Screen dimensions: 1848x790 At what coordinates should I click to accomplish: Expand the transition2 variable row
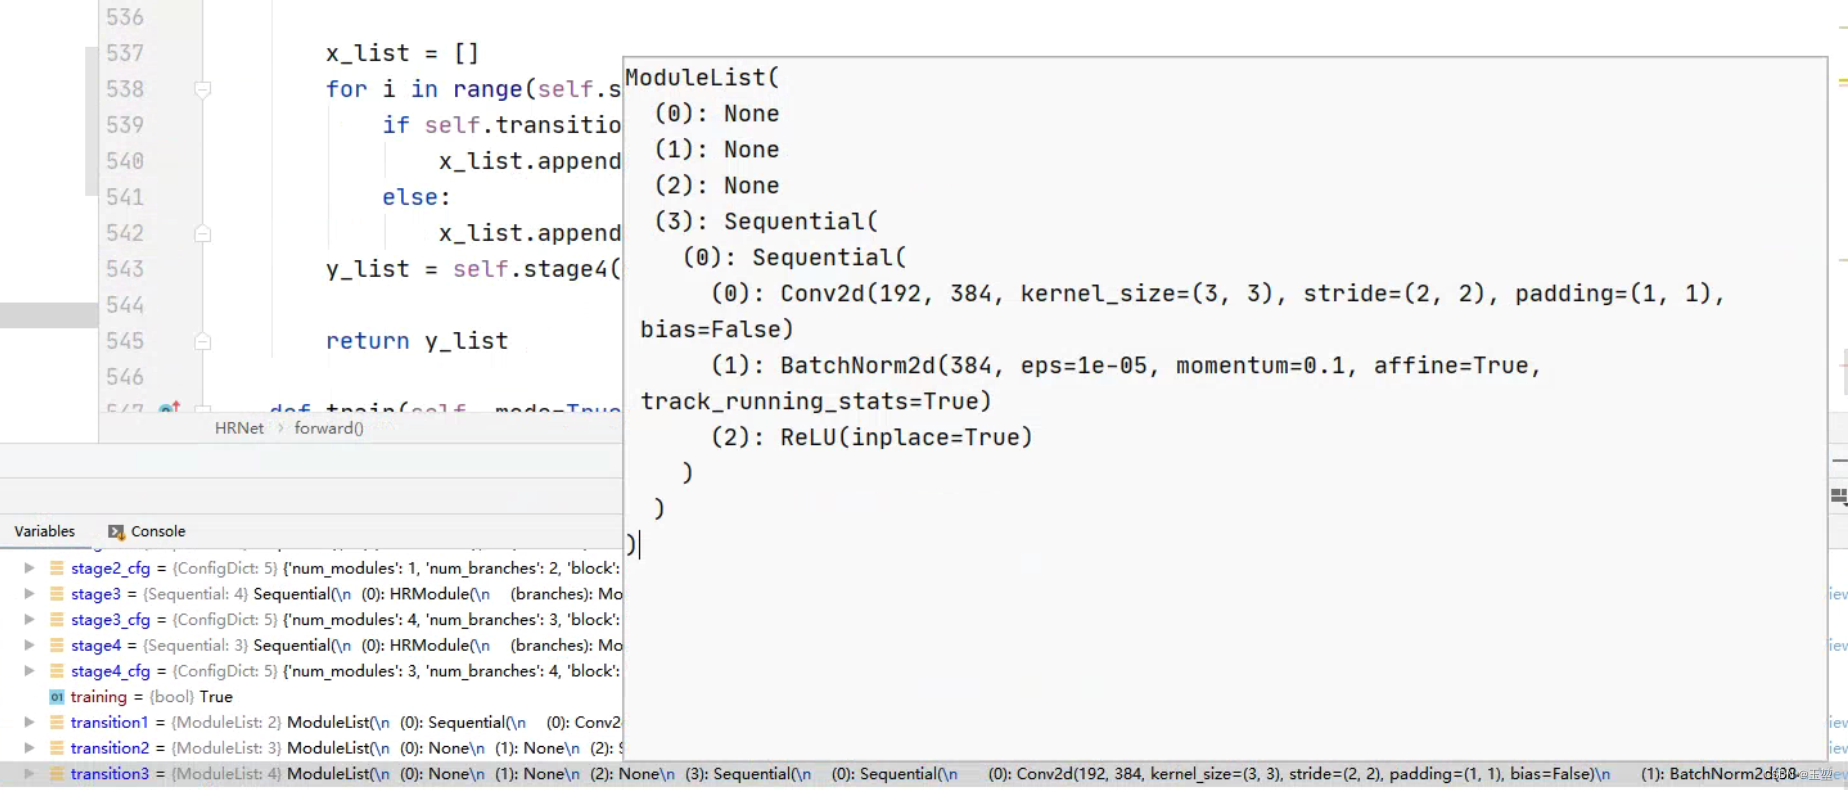click(29, 748)
